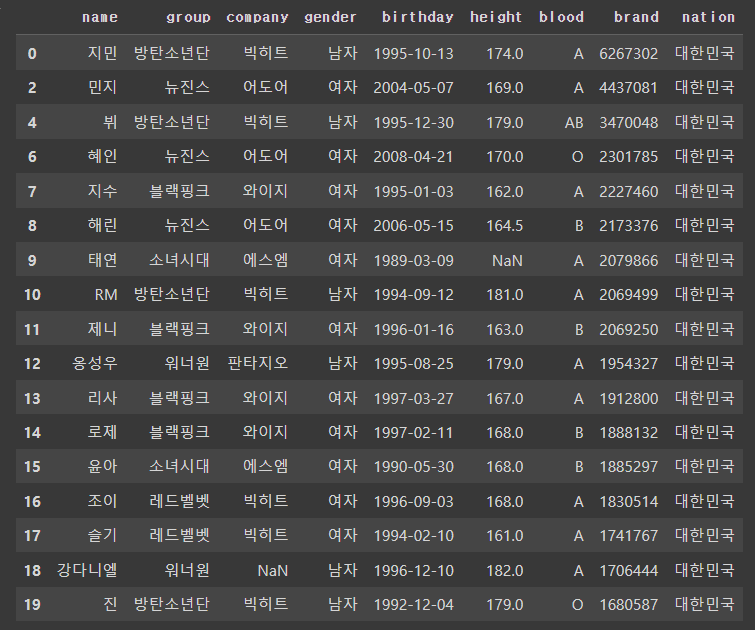Click brand value 2173376
Screen dimensions: 755x630
click(x=629, y=225)
